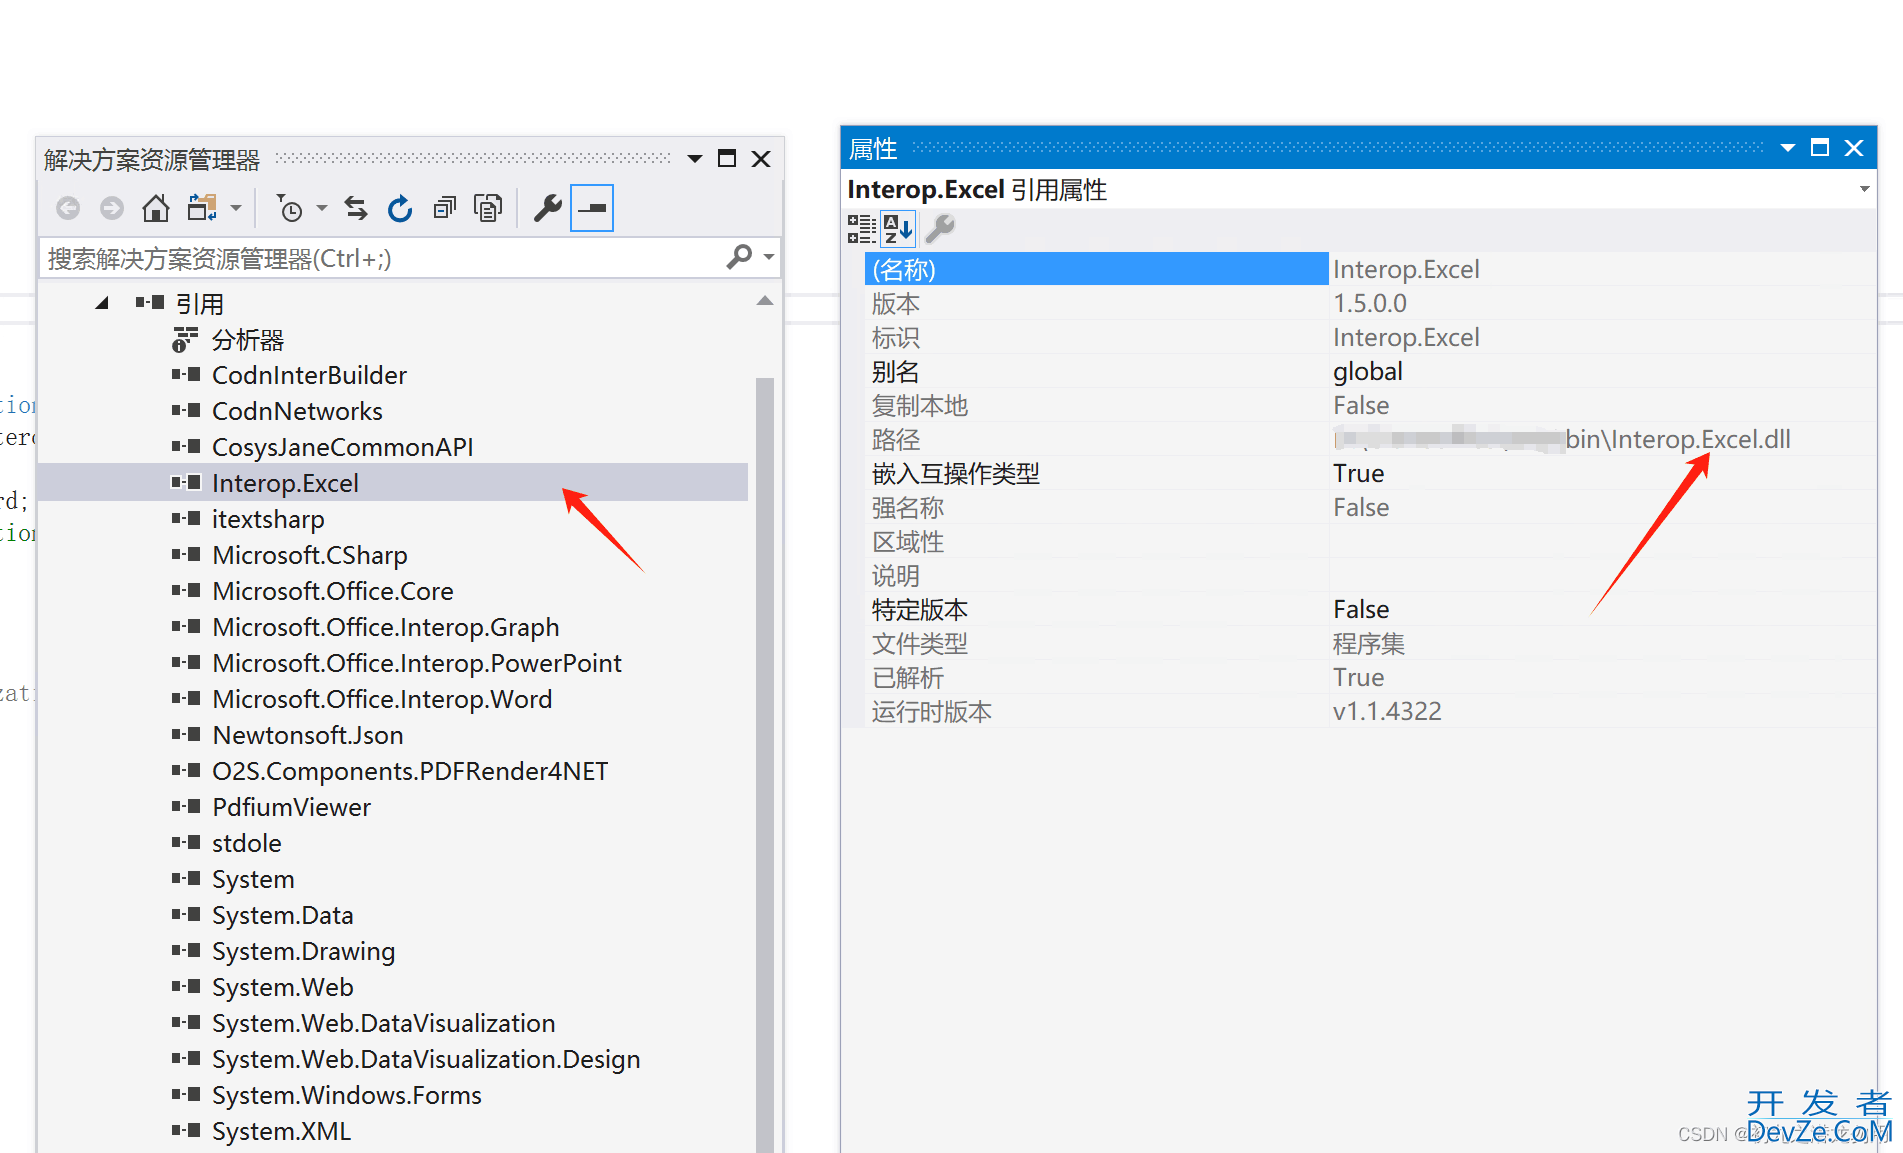Toggle the Preview Selected Items button
Image resolution: width=1903 pixels, height=1153 pixels.
(592, 208)
